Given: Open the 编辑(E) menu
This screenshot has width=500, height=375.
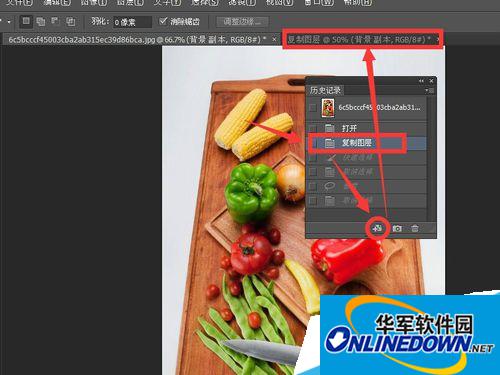Looking at the screenshot, I should 57,3.
